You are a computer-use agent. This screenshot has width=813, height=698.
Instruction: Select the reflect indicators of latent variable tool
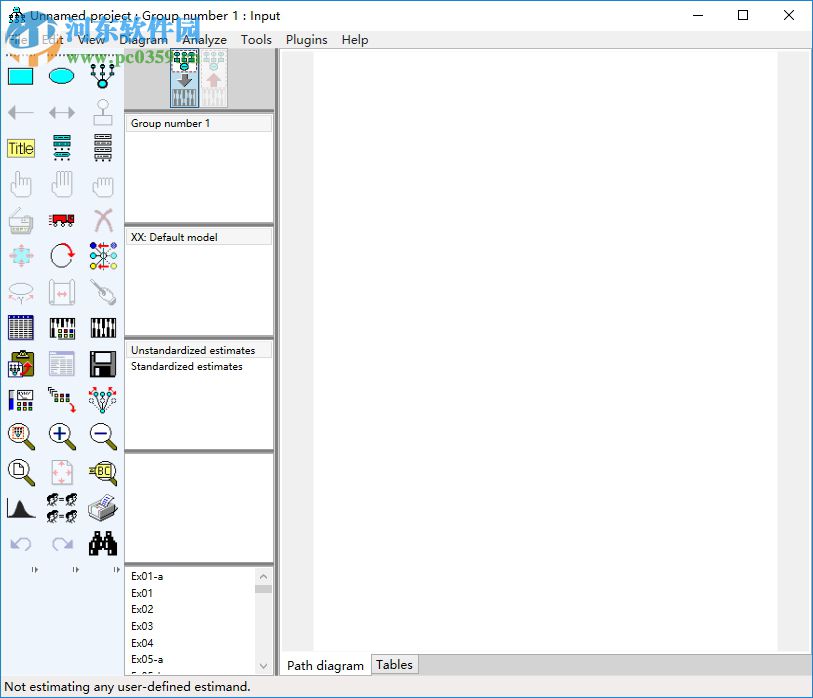(x=103, y=256)
